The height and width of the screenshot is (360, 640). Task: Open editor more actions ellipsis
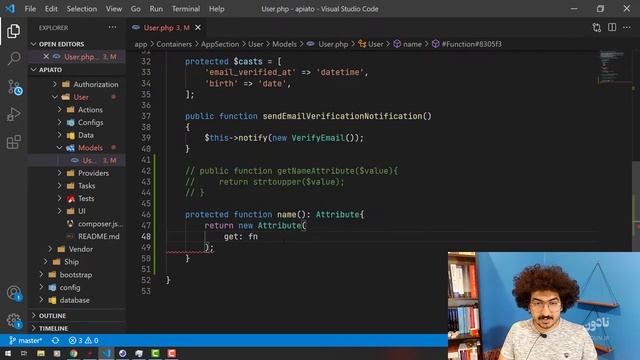[x=627, y=27]
